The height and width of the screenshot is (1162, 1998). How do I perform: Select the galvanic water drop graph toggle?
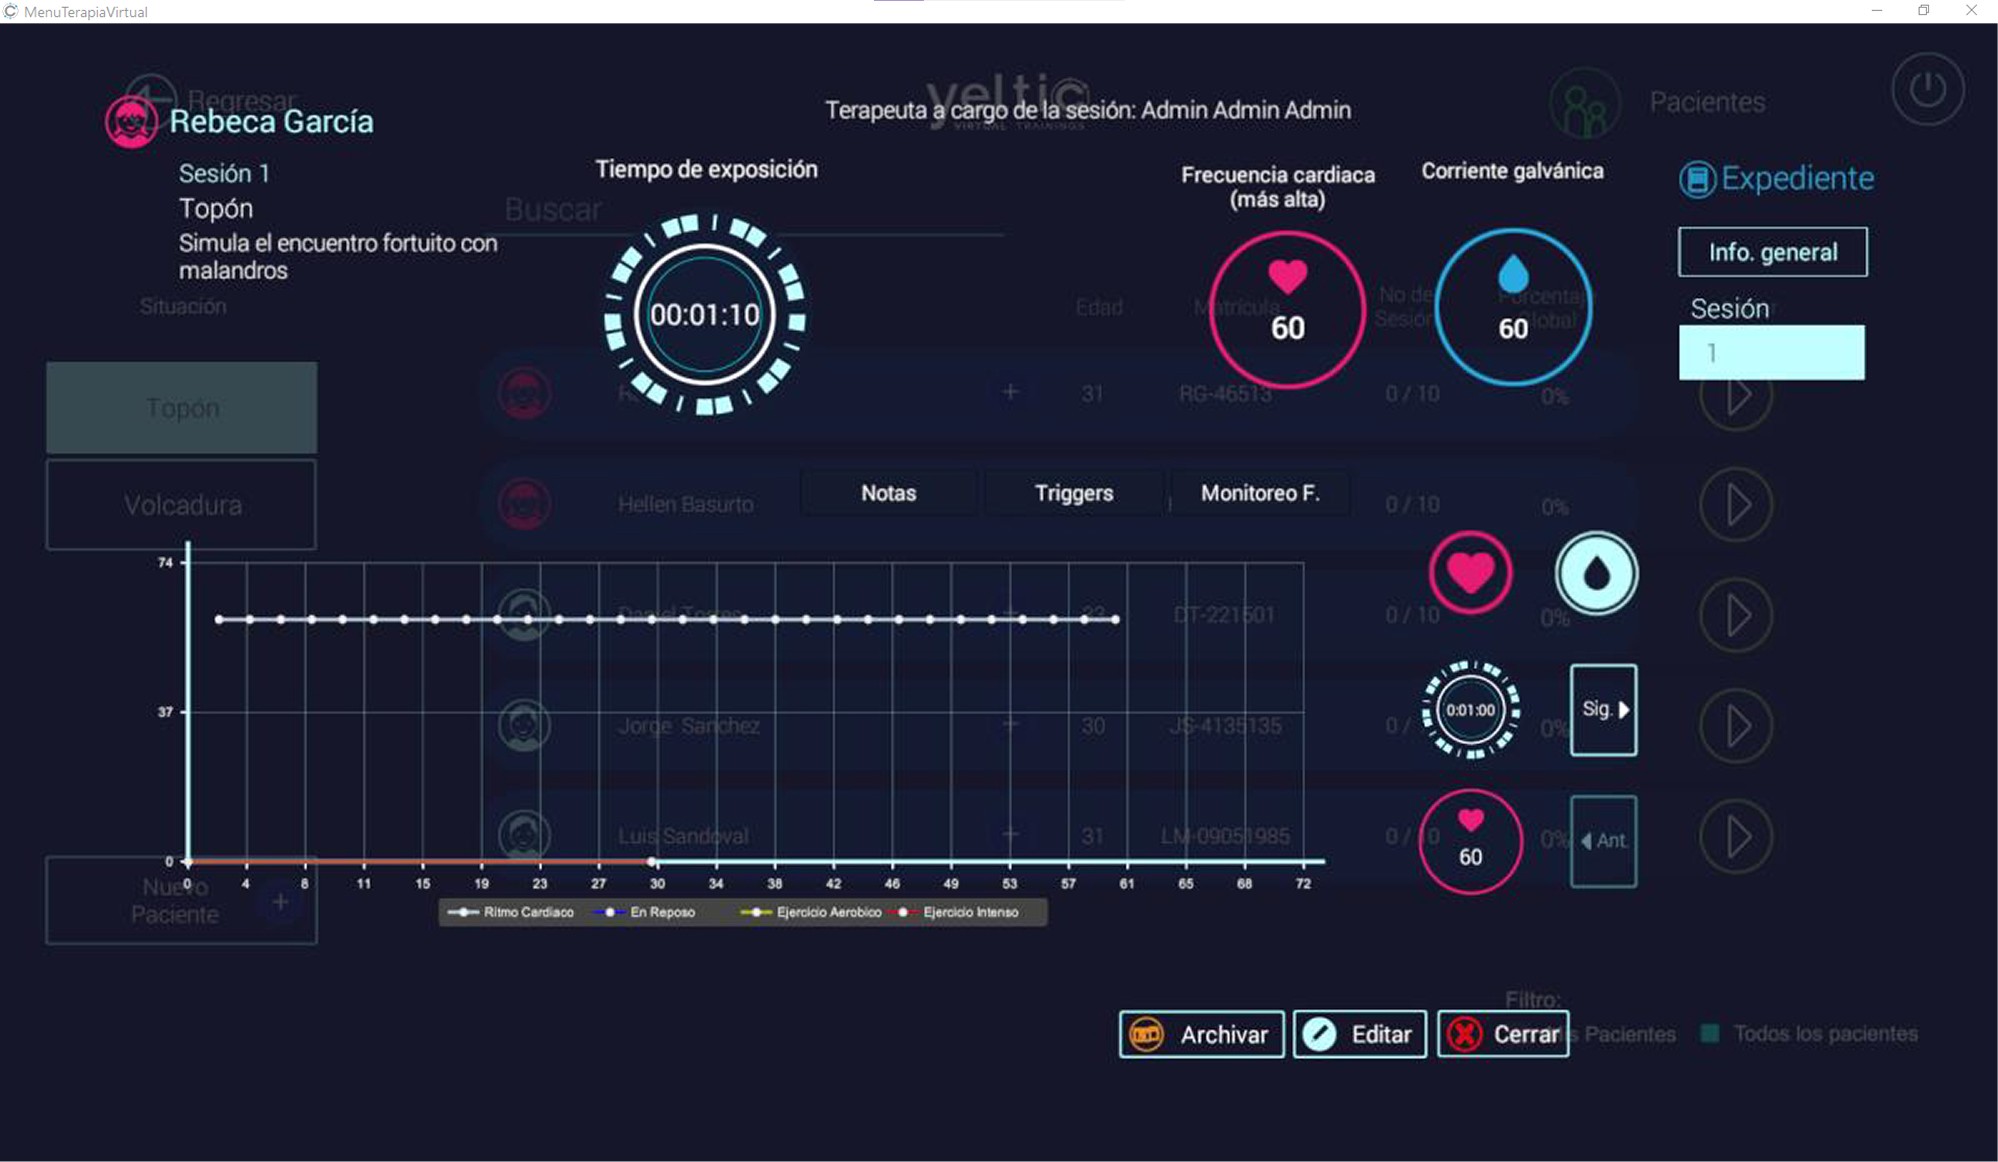tap(1596, 573)
